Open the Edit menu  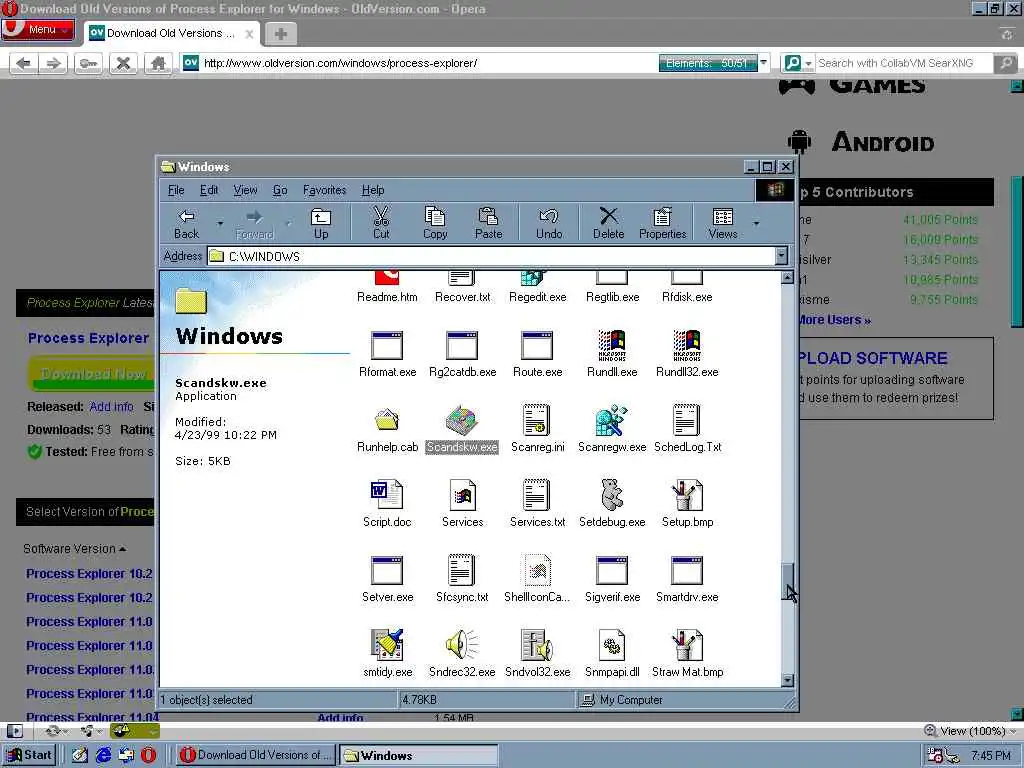coord(209,190)
